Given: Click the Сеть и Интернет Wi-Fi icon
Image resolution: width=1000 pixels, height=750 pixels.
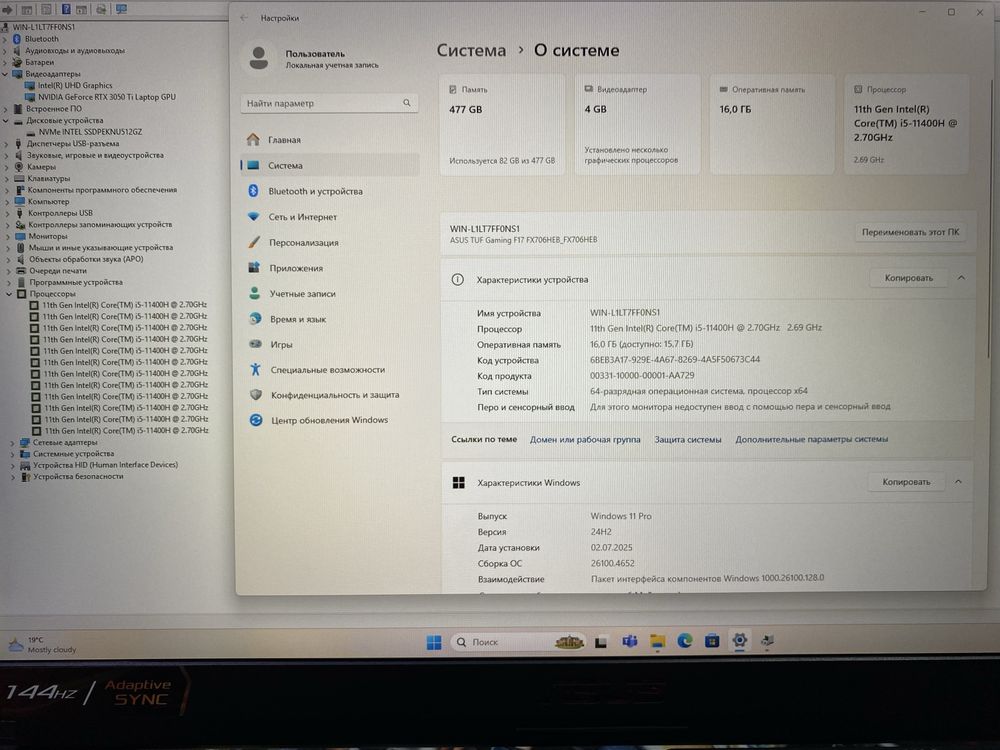Looking at the screenshot, I should pos(254,216).
